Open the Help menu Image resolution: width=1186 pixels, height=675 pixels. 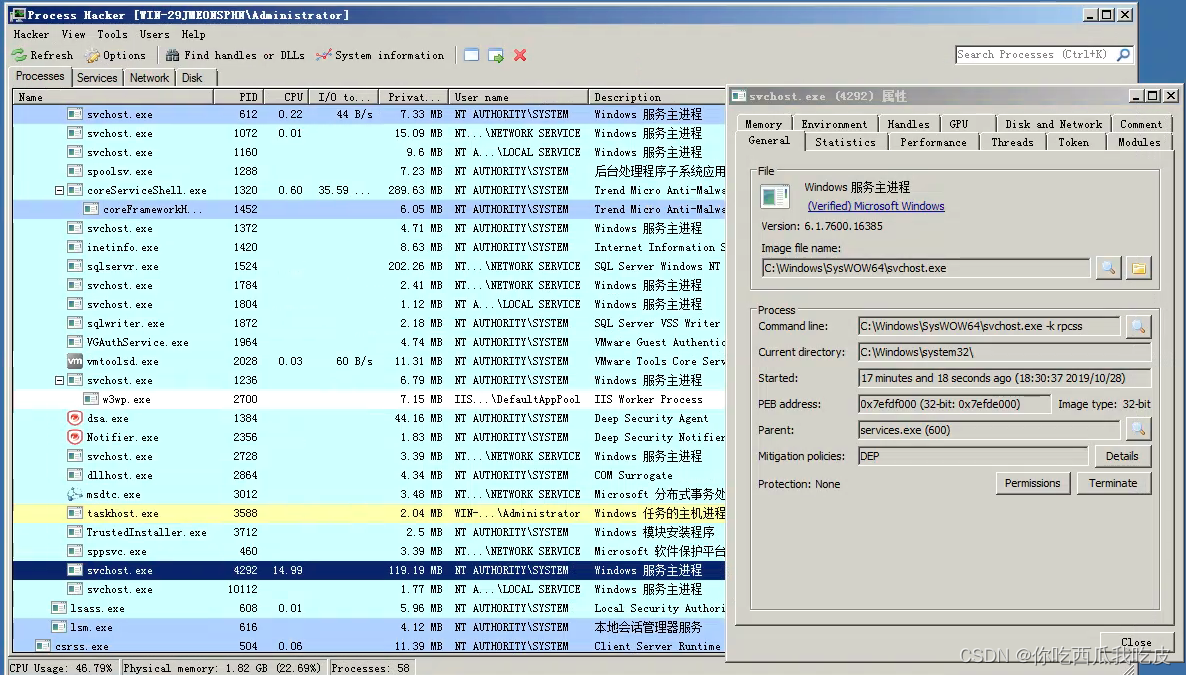pyautogui.click(x=193, y=34)
